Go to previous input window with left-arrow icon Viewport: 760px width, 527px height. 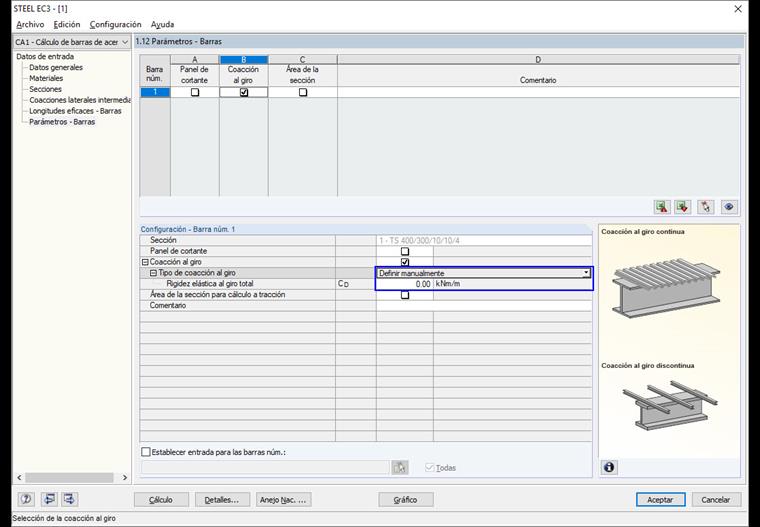pyautogui.click(x=49, y=499)
